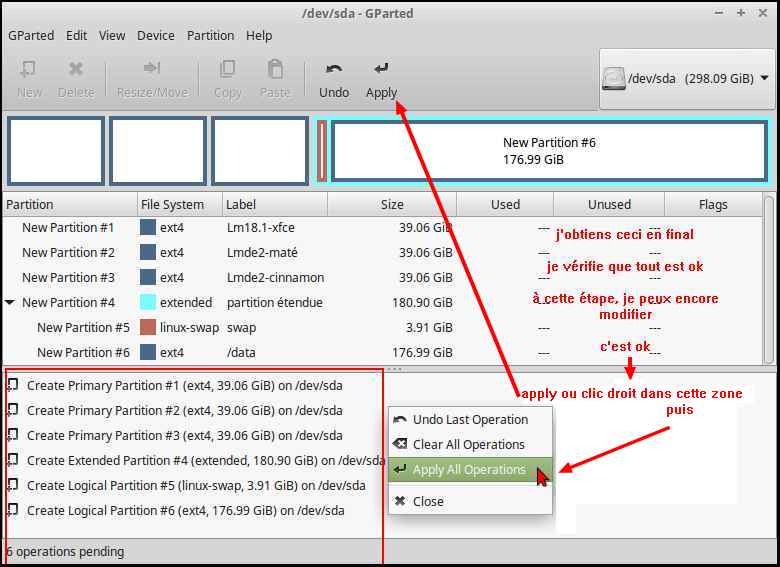This screenshot has width=780, height=567.
Task: Open the /dev/sda device selector dropdown
Action: (764, 78)
